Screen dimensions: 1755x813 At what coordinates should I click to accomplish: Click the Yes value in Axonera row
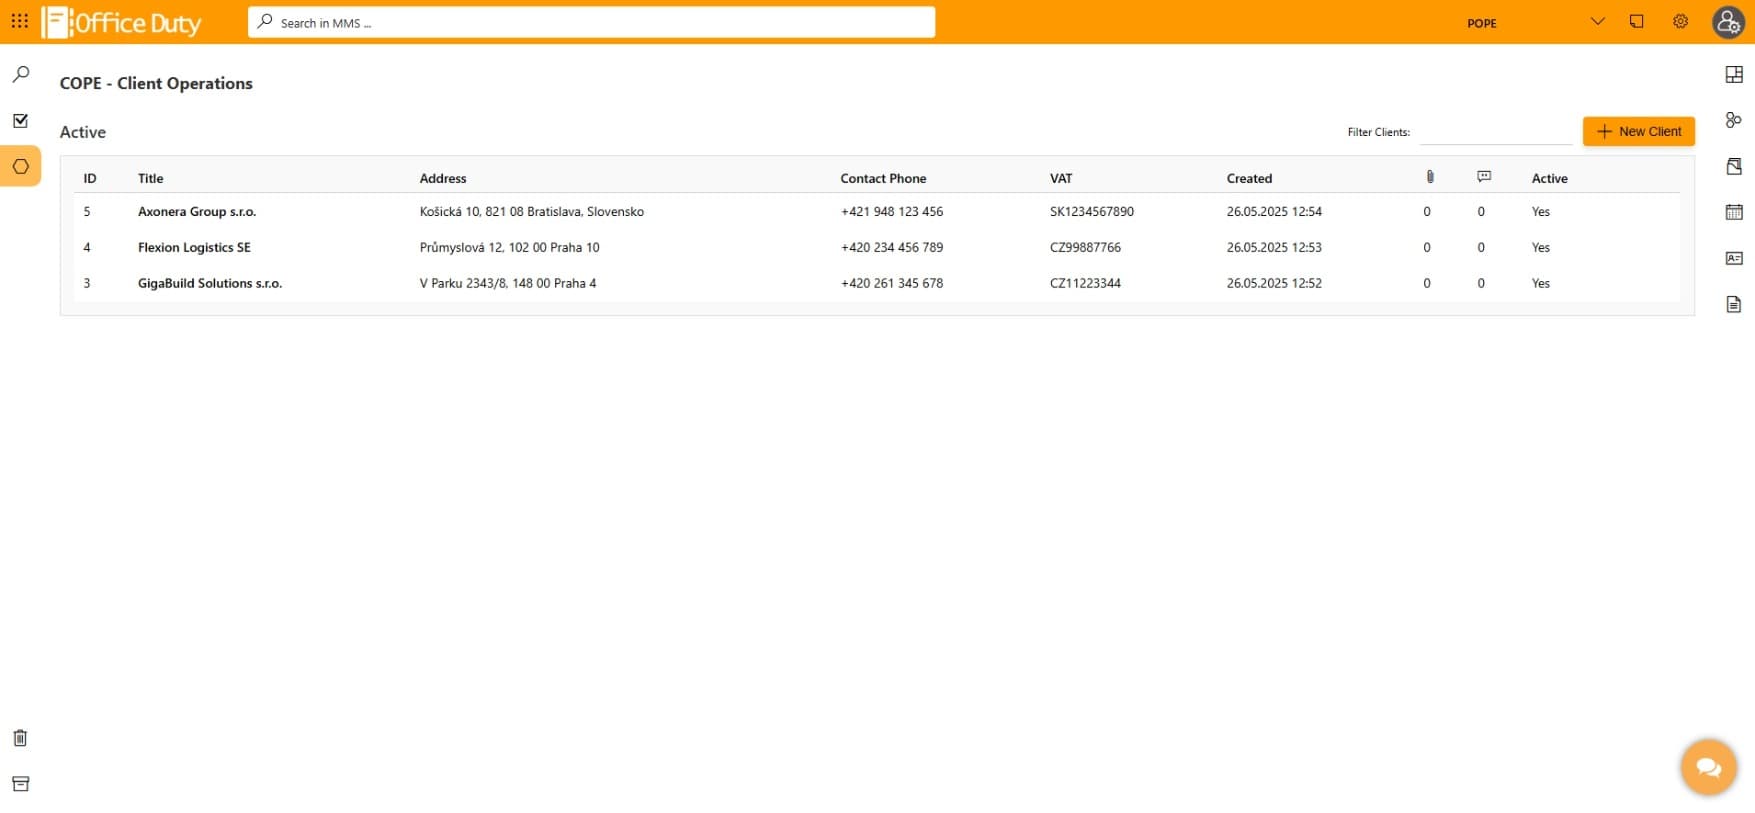(x=1540, y=211)
